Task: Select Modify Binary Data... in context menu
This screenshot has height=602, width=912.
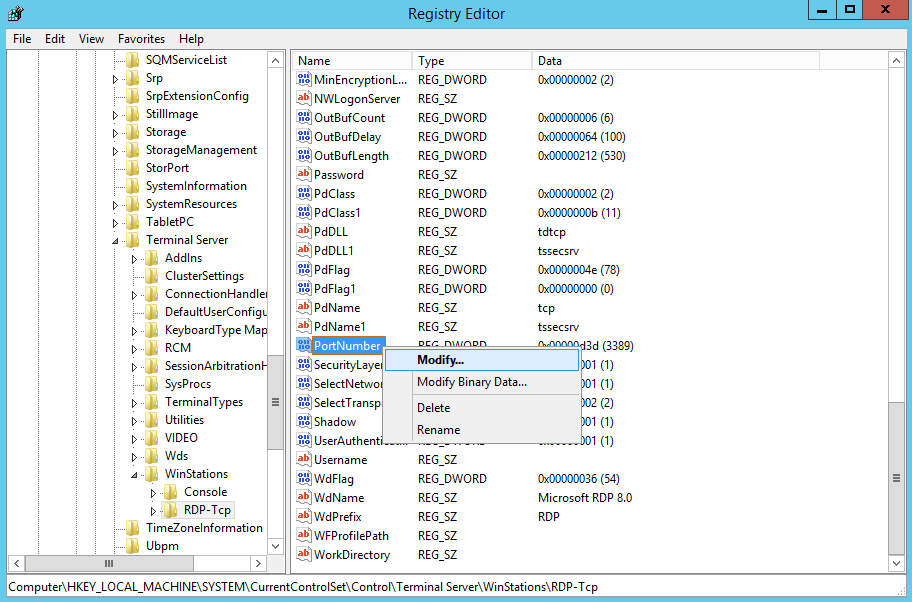Action: click(471, 382)
